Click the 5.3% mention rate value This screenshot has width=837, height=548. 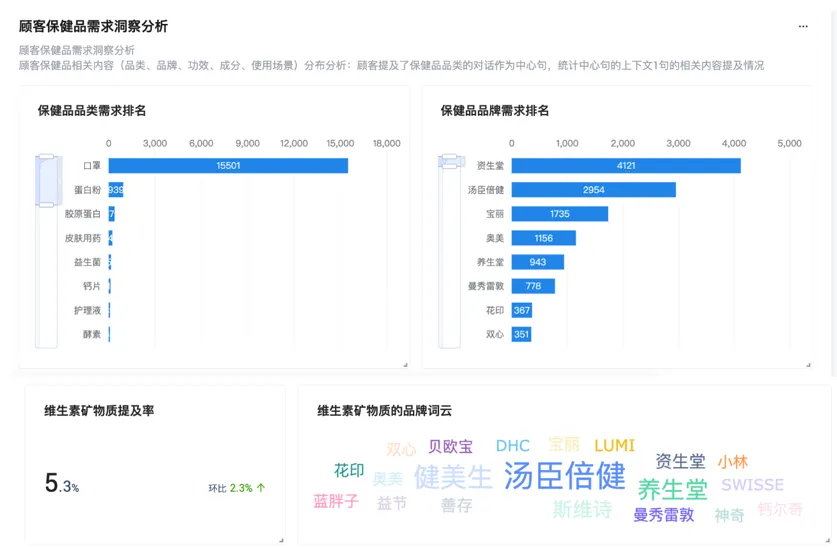[61, 485]
